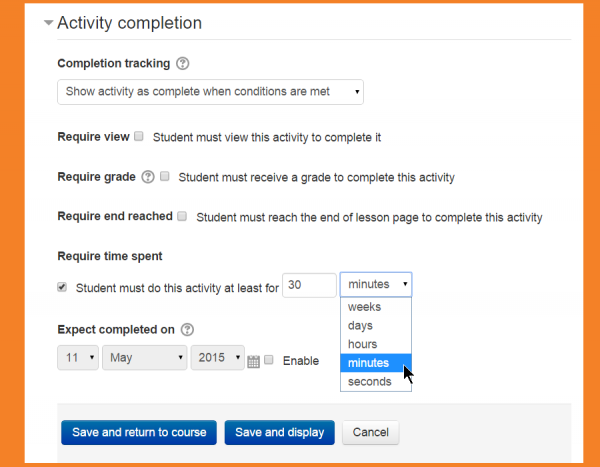
Task: Open the month dropdown showing May
Action: coord(144,358)
